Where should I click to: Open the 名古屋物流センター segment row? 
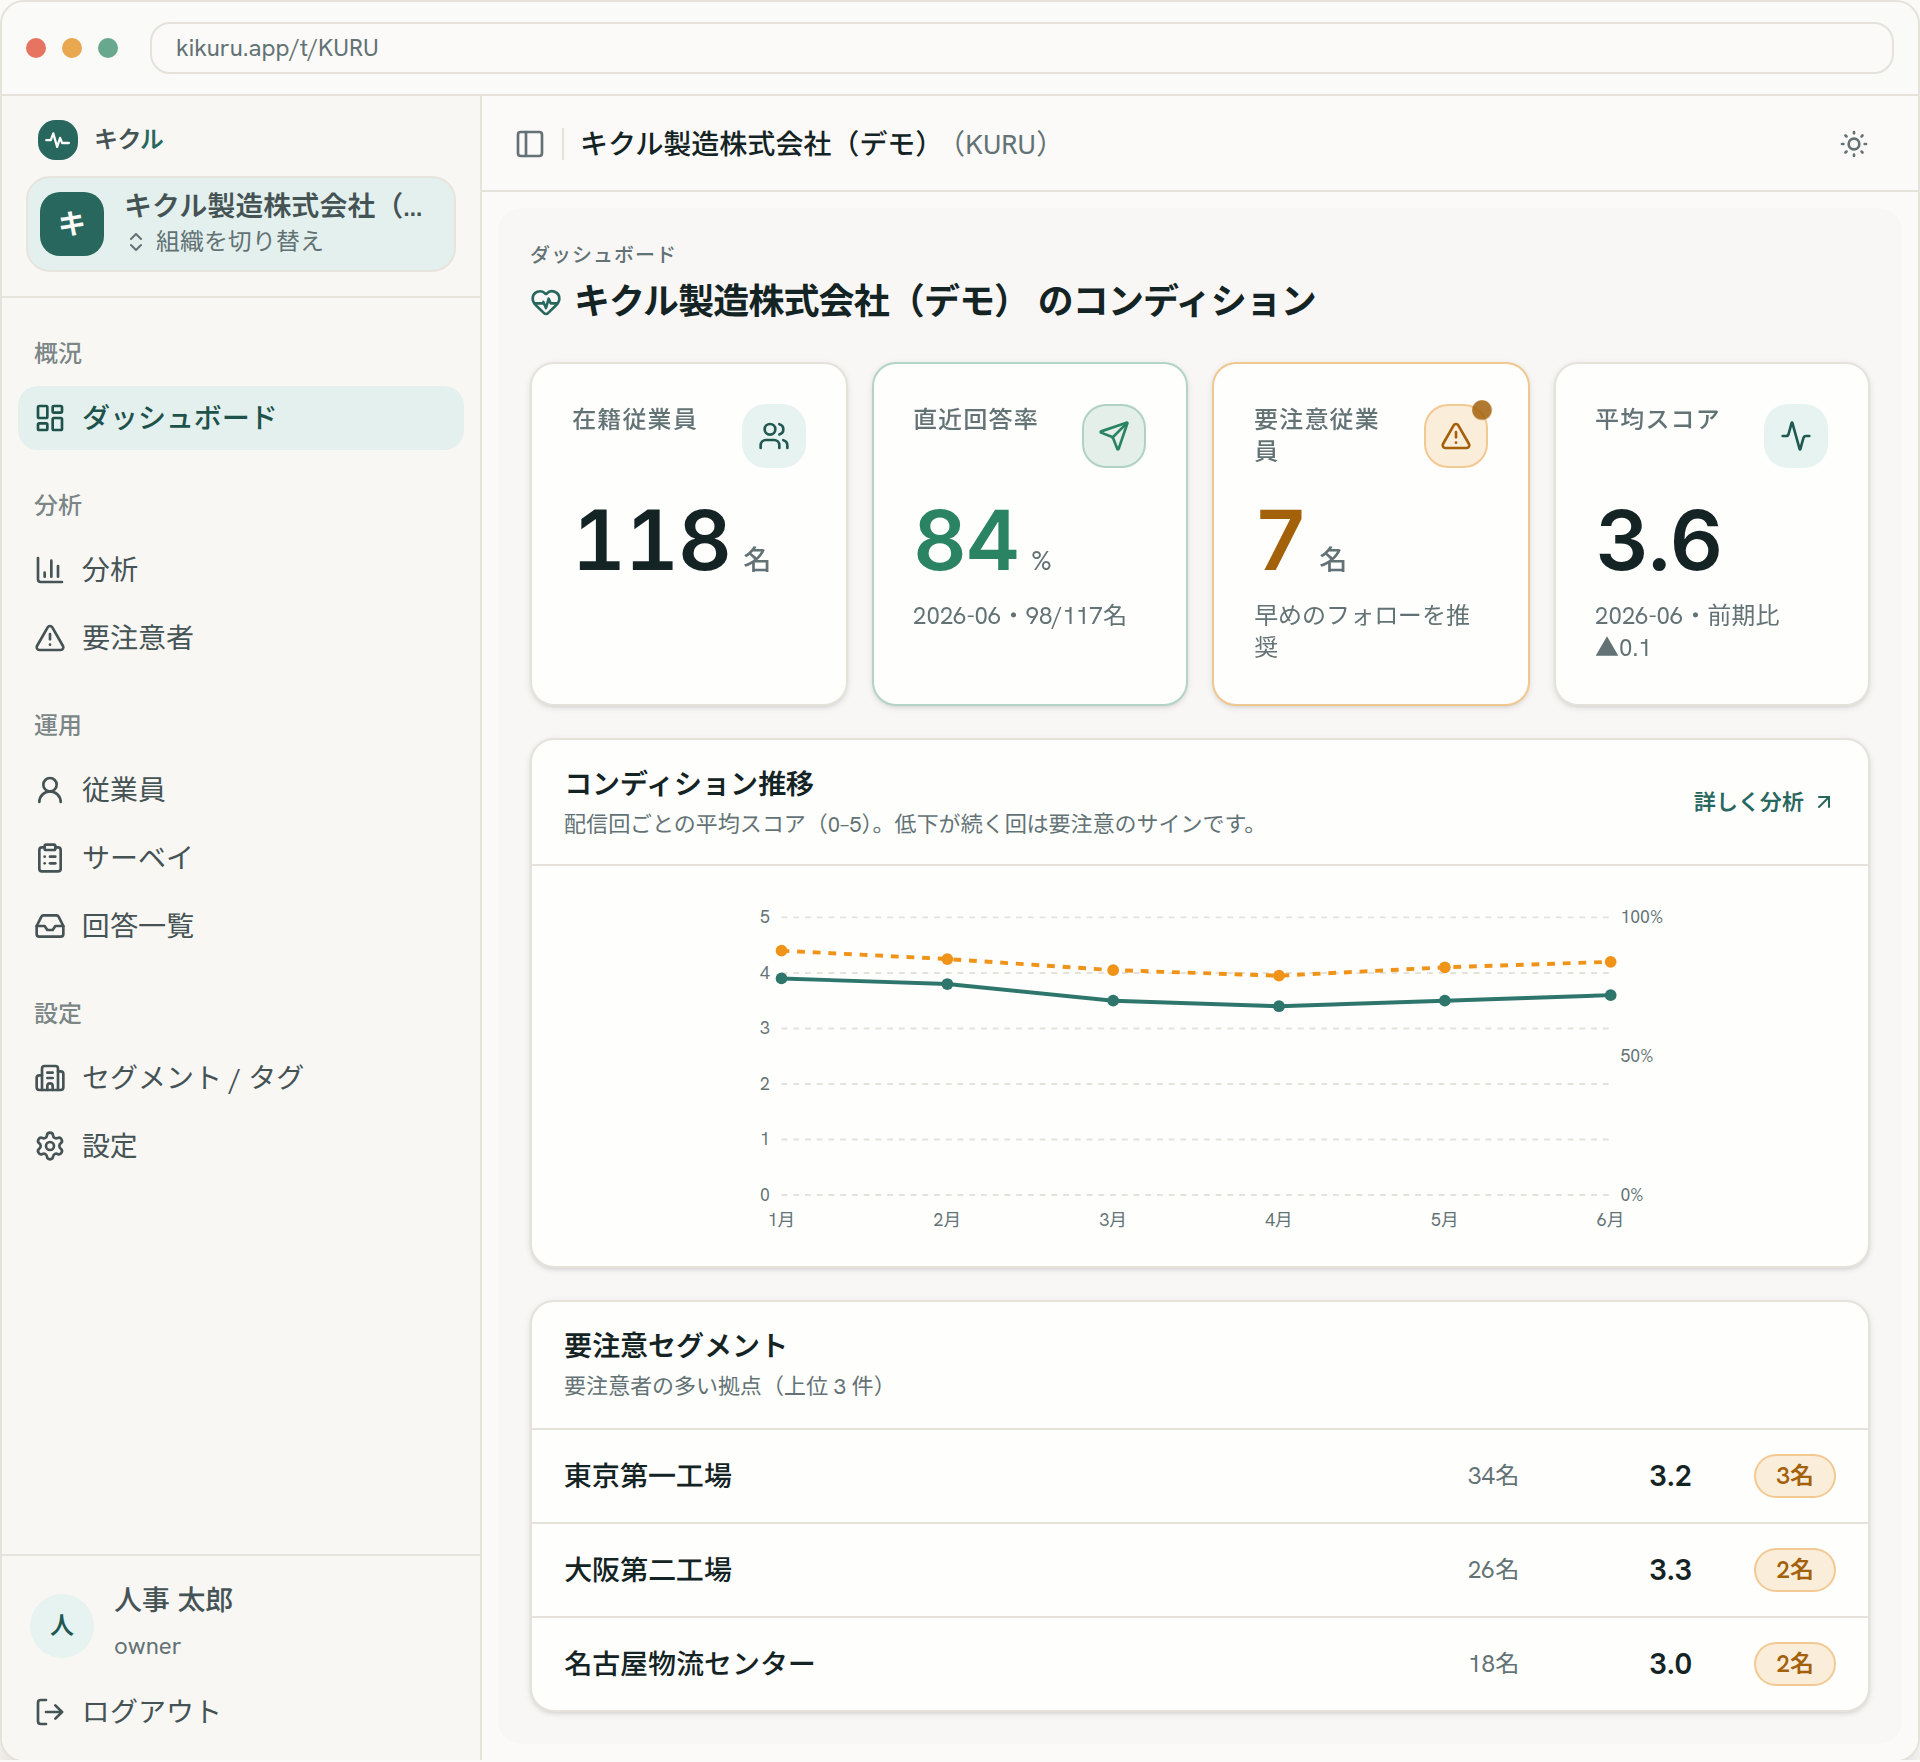pos(1200,1664)
